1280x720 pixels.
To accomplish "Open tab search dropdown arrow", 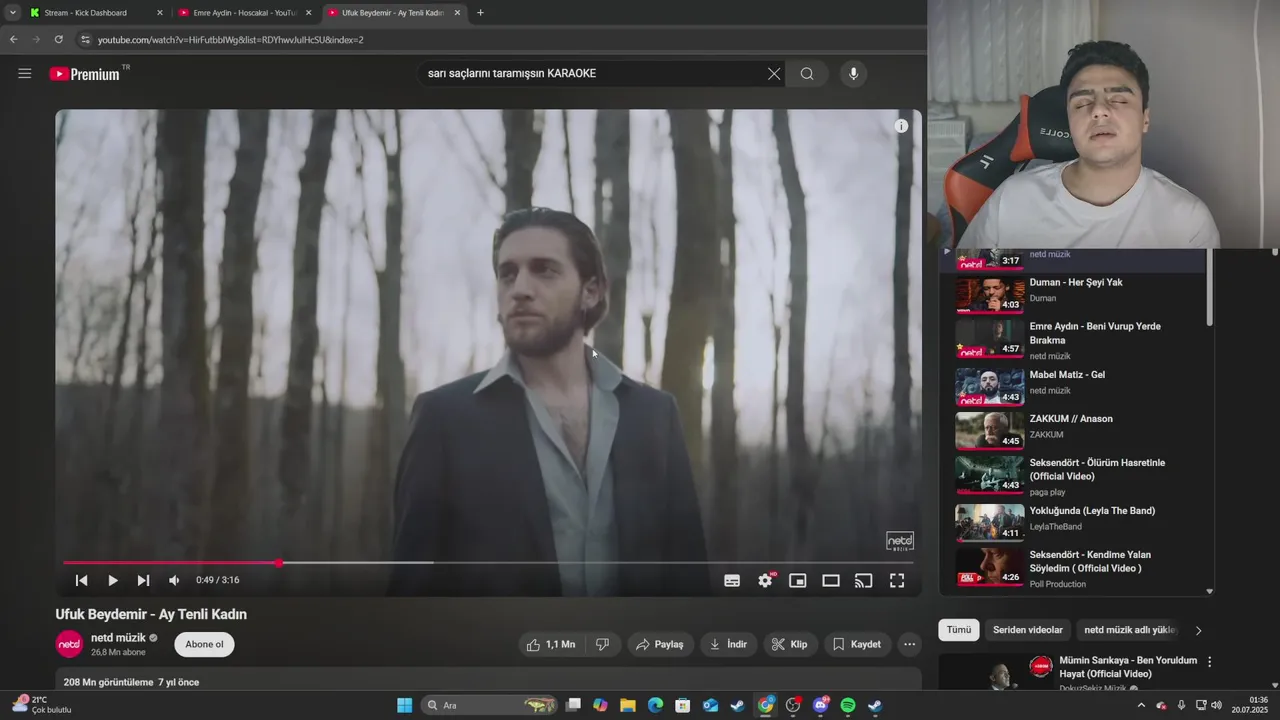I will coord(12,13).
